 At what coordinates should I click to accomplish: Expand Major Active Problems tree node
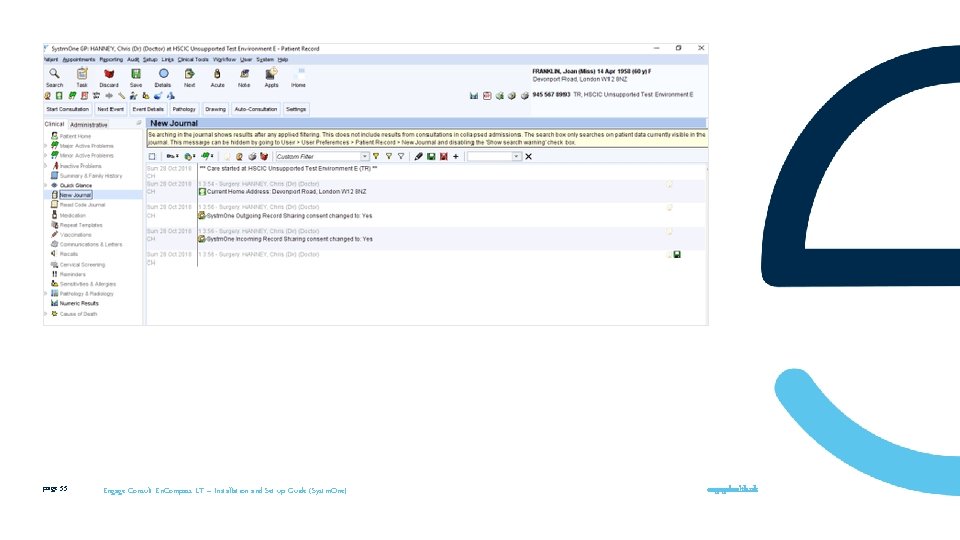tap(46, 146)
